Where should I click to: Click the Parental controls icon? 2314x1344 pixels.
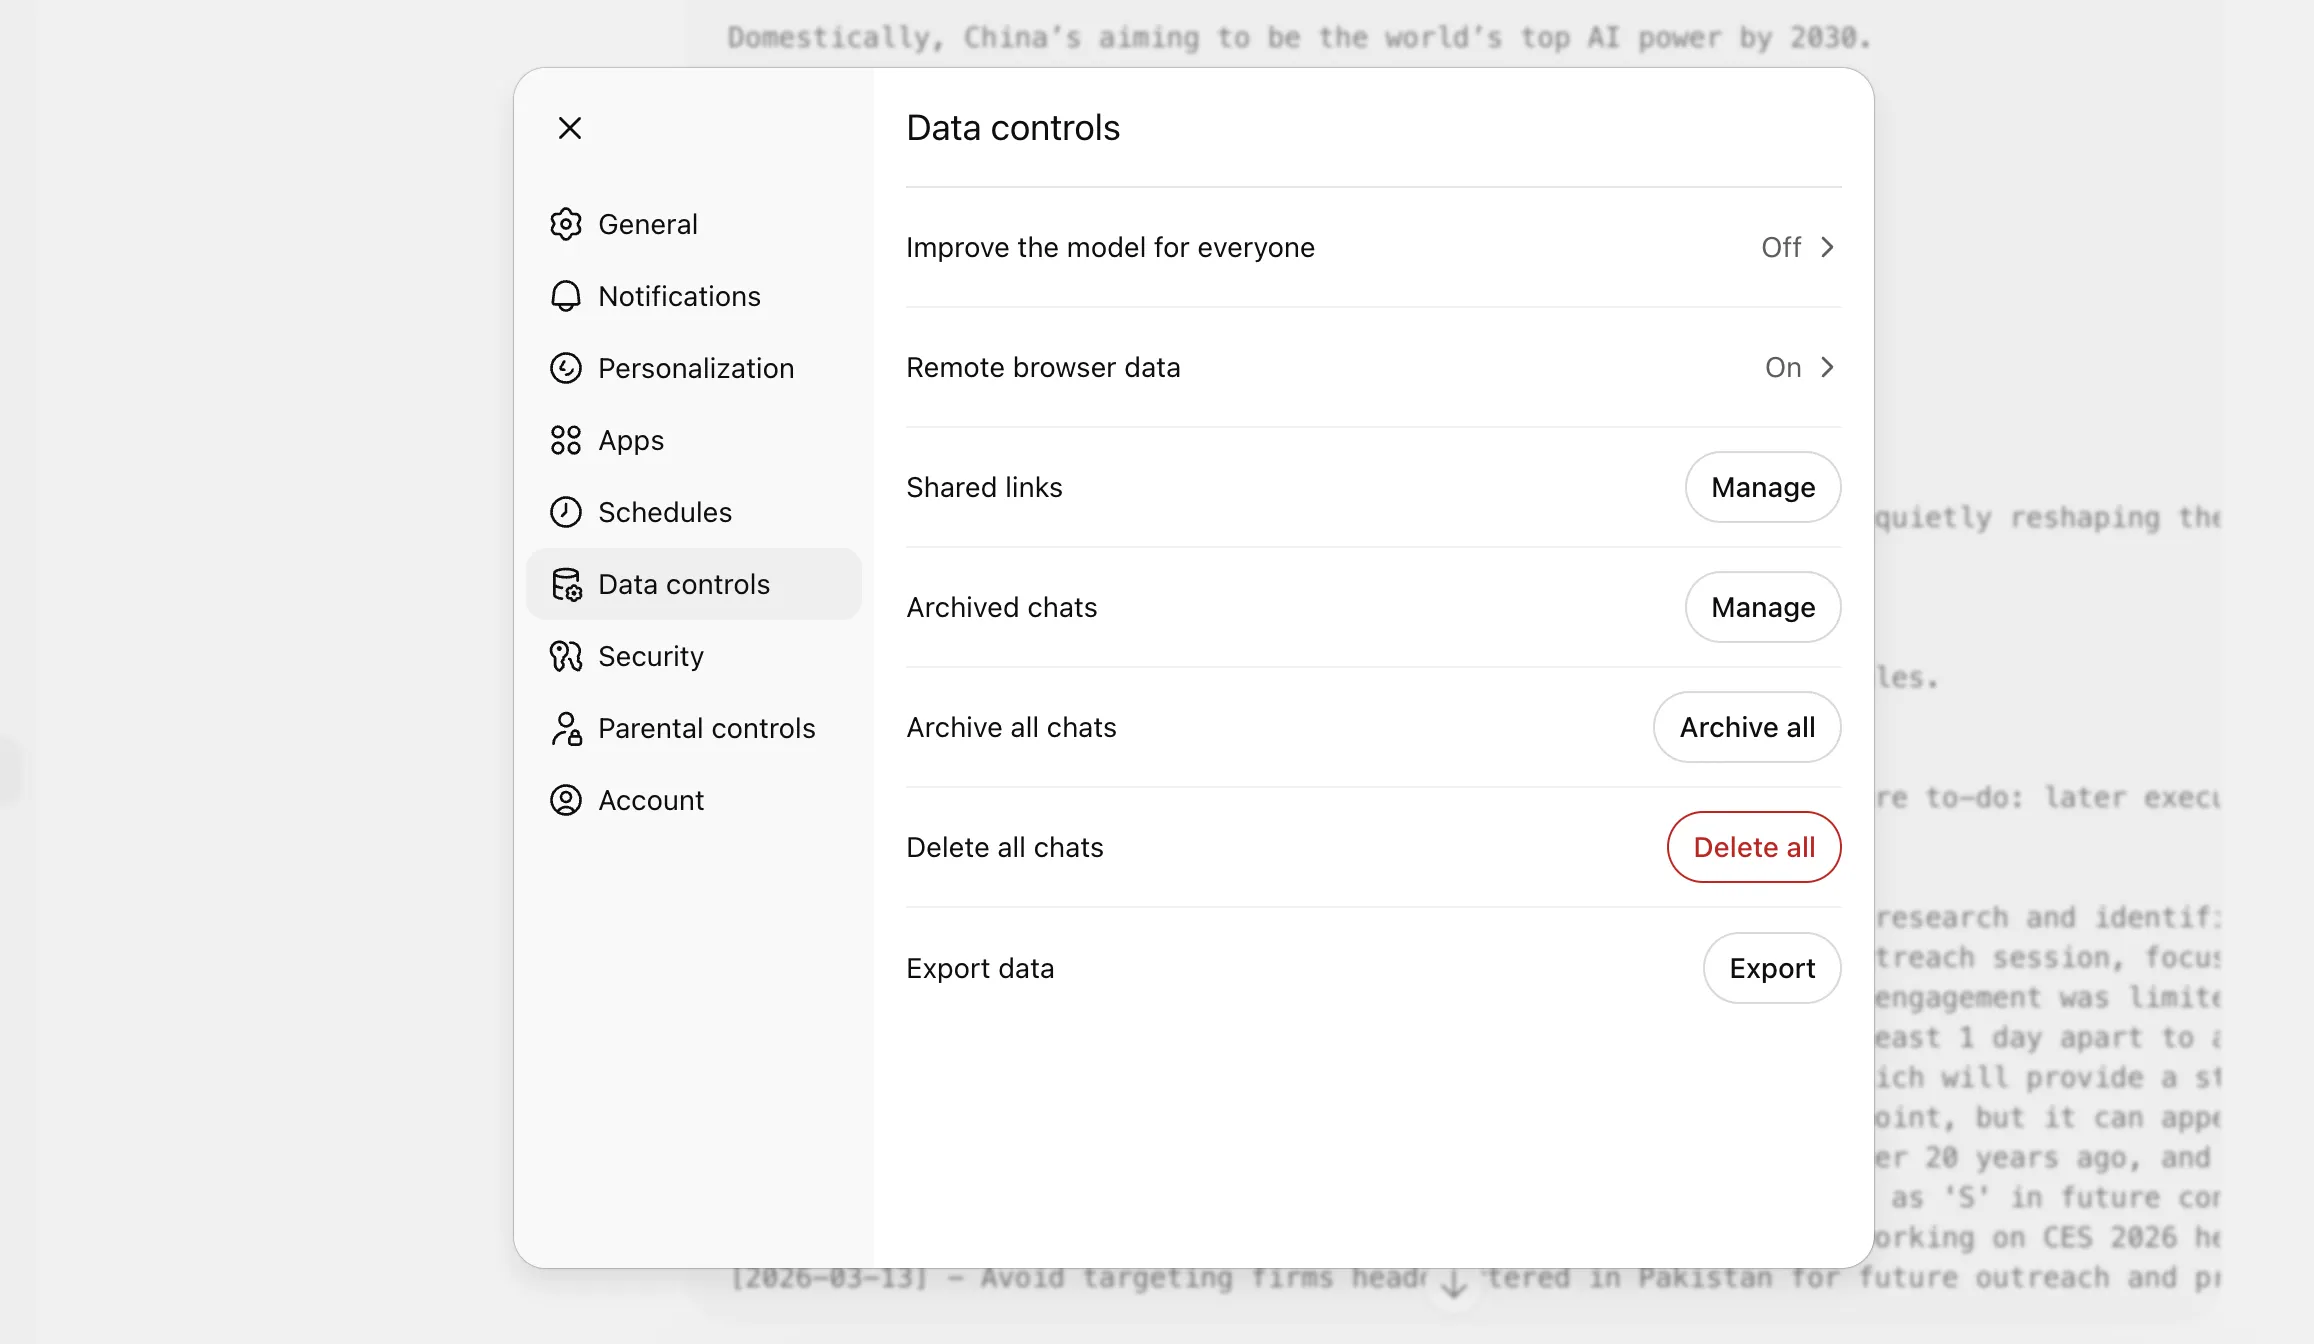[x=566, y=728]
